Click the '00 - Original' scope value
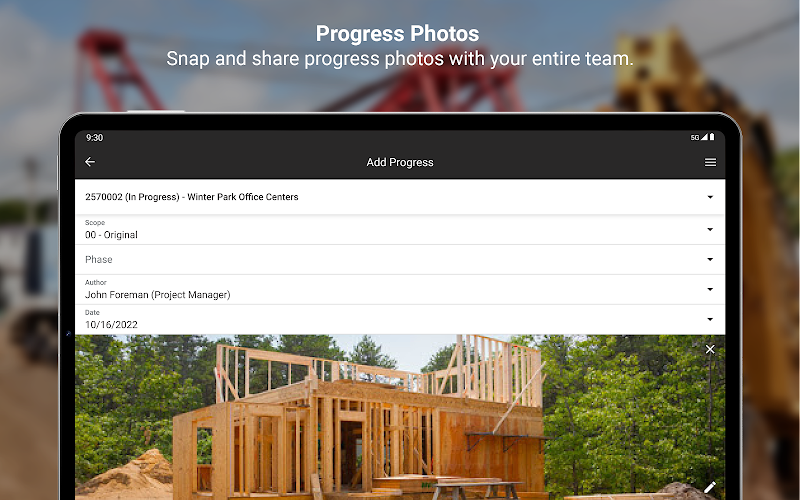 point(111,235)
